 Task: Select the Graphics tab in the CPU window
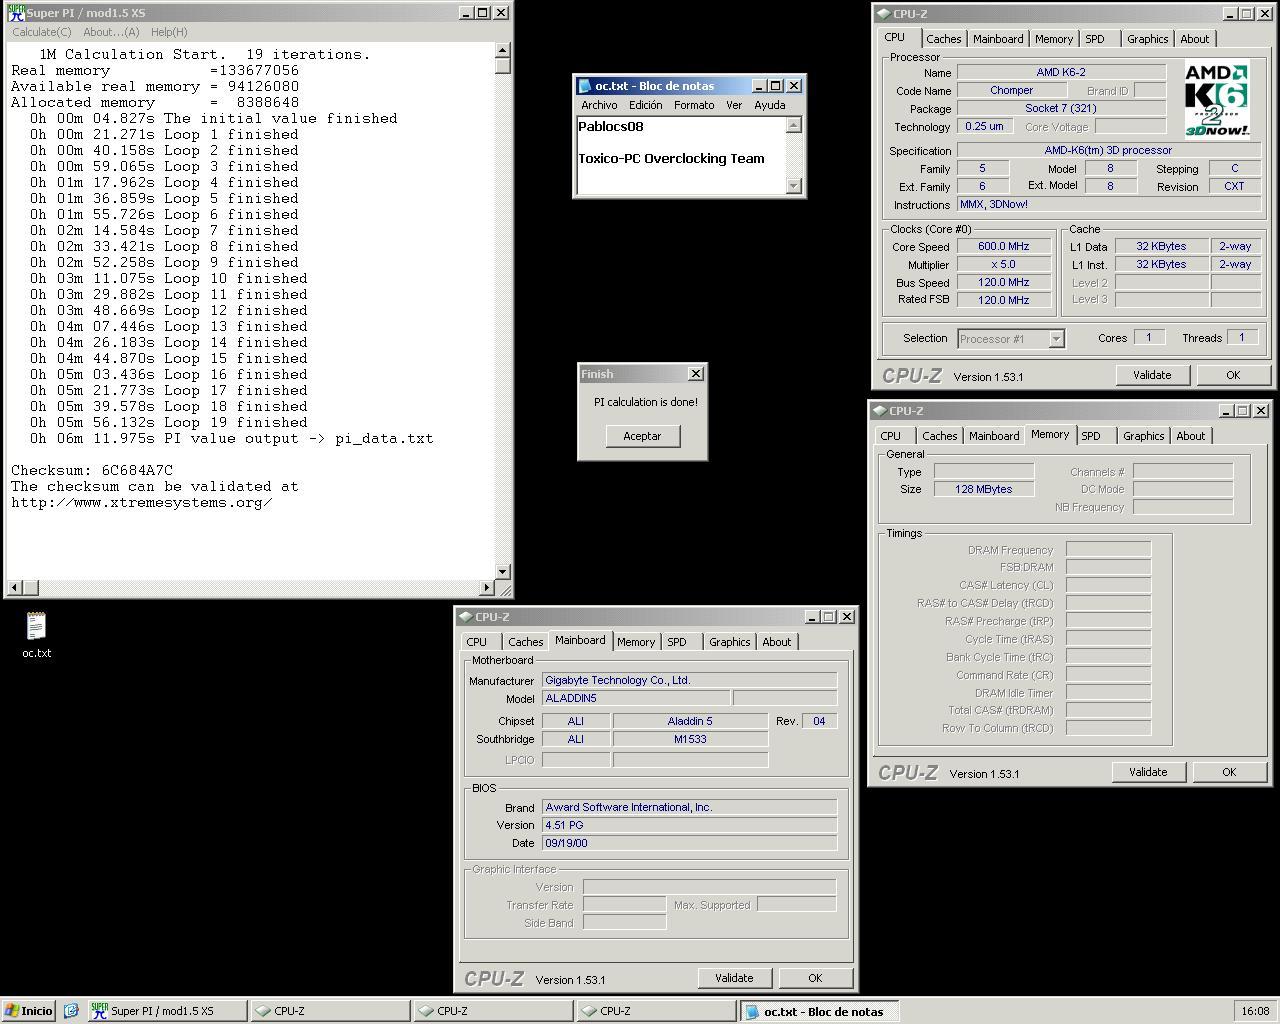pos(1147,39)
